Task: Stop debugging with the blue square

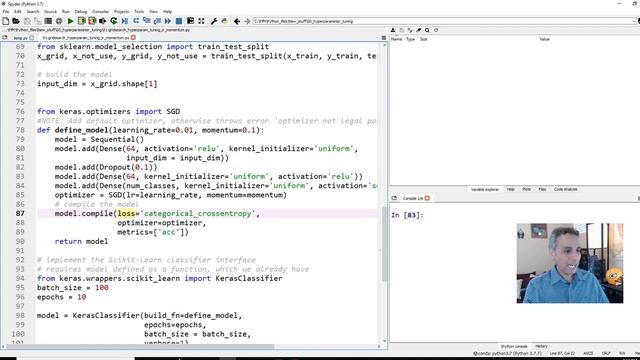Action: tap(179, 21)
